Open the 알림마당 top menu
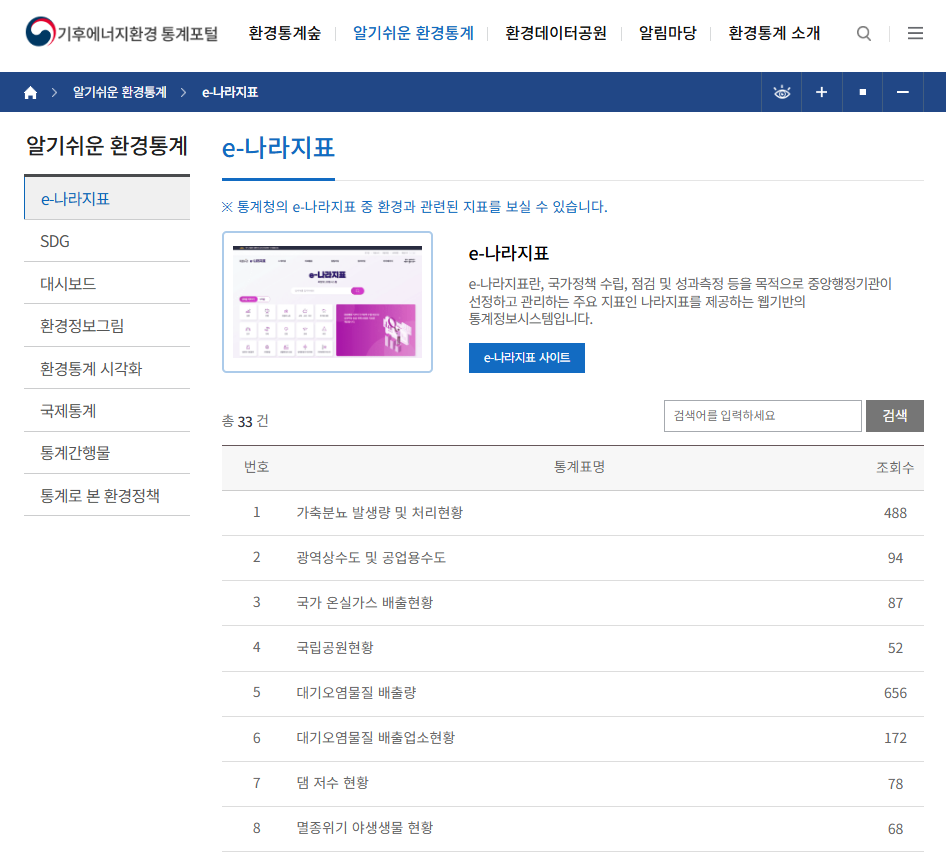The height and width of the screenshot is (856, 946). (667, 33)
